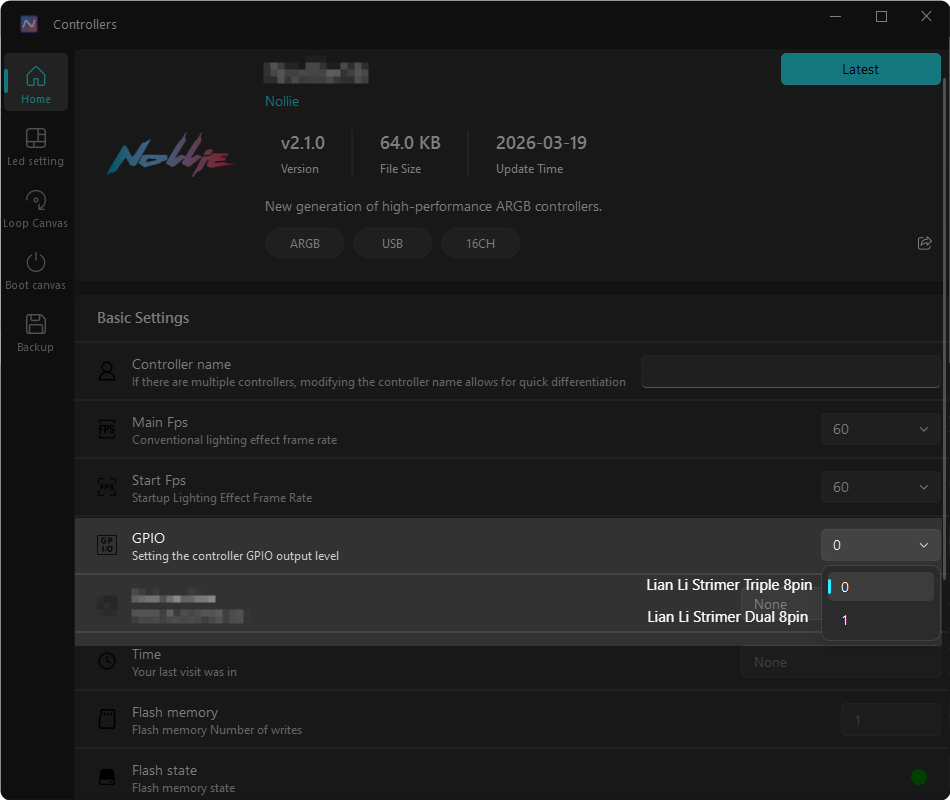Click the Nollie app icon in title bar
This screenshot has width=950, height=800.
tap(29, 24)
